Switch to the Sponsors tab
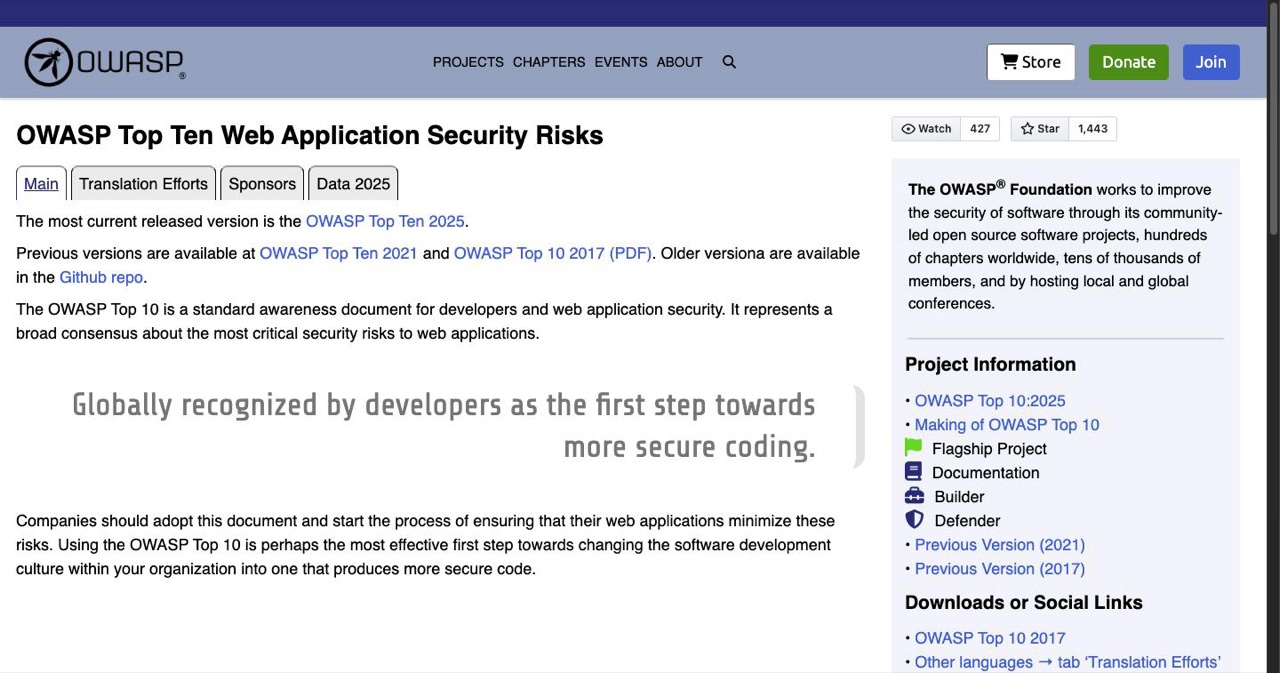 (x=262, y=184)
